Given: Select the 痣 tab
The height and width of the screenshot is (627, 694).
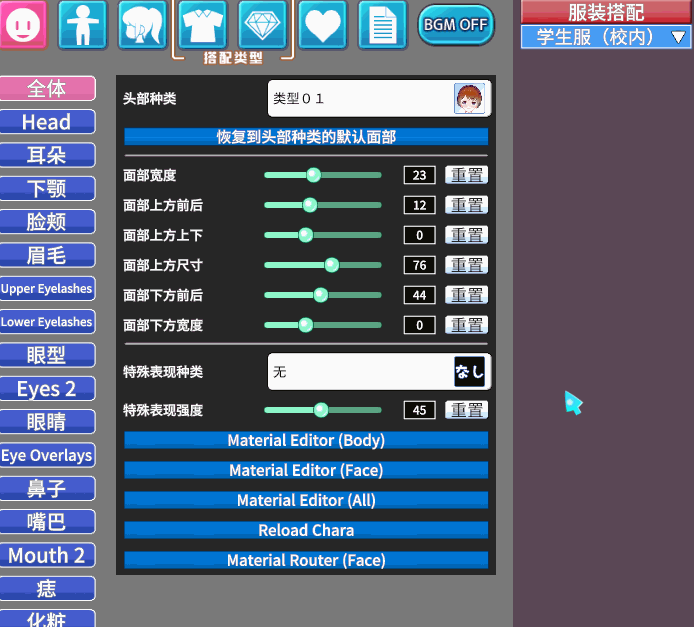Looking at the screenshot, I should click(x=47, y=589).
